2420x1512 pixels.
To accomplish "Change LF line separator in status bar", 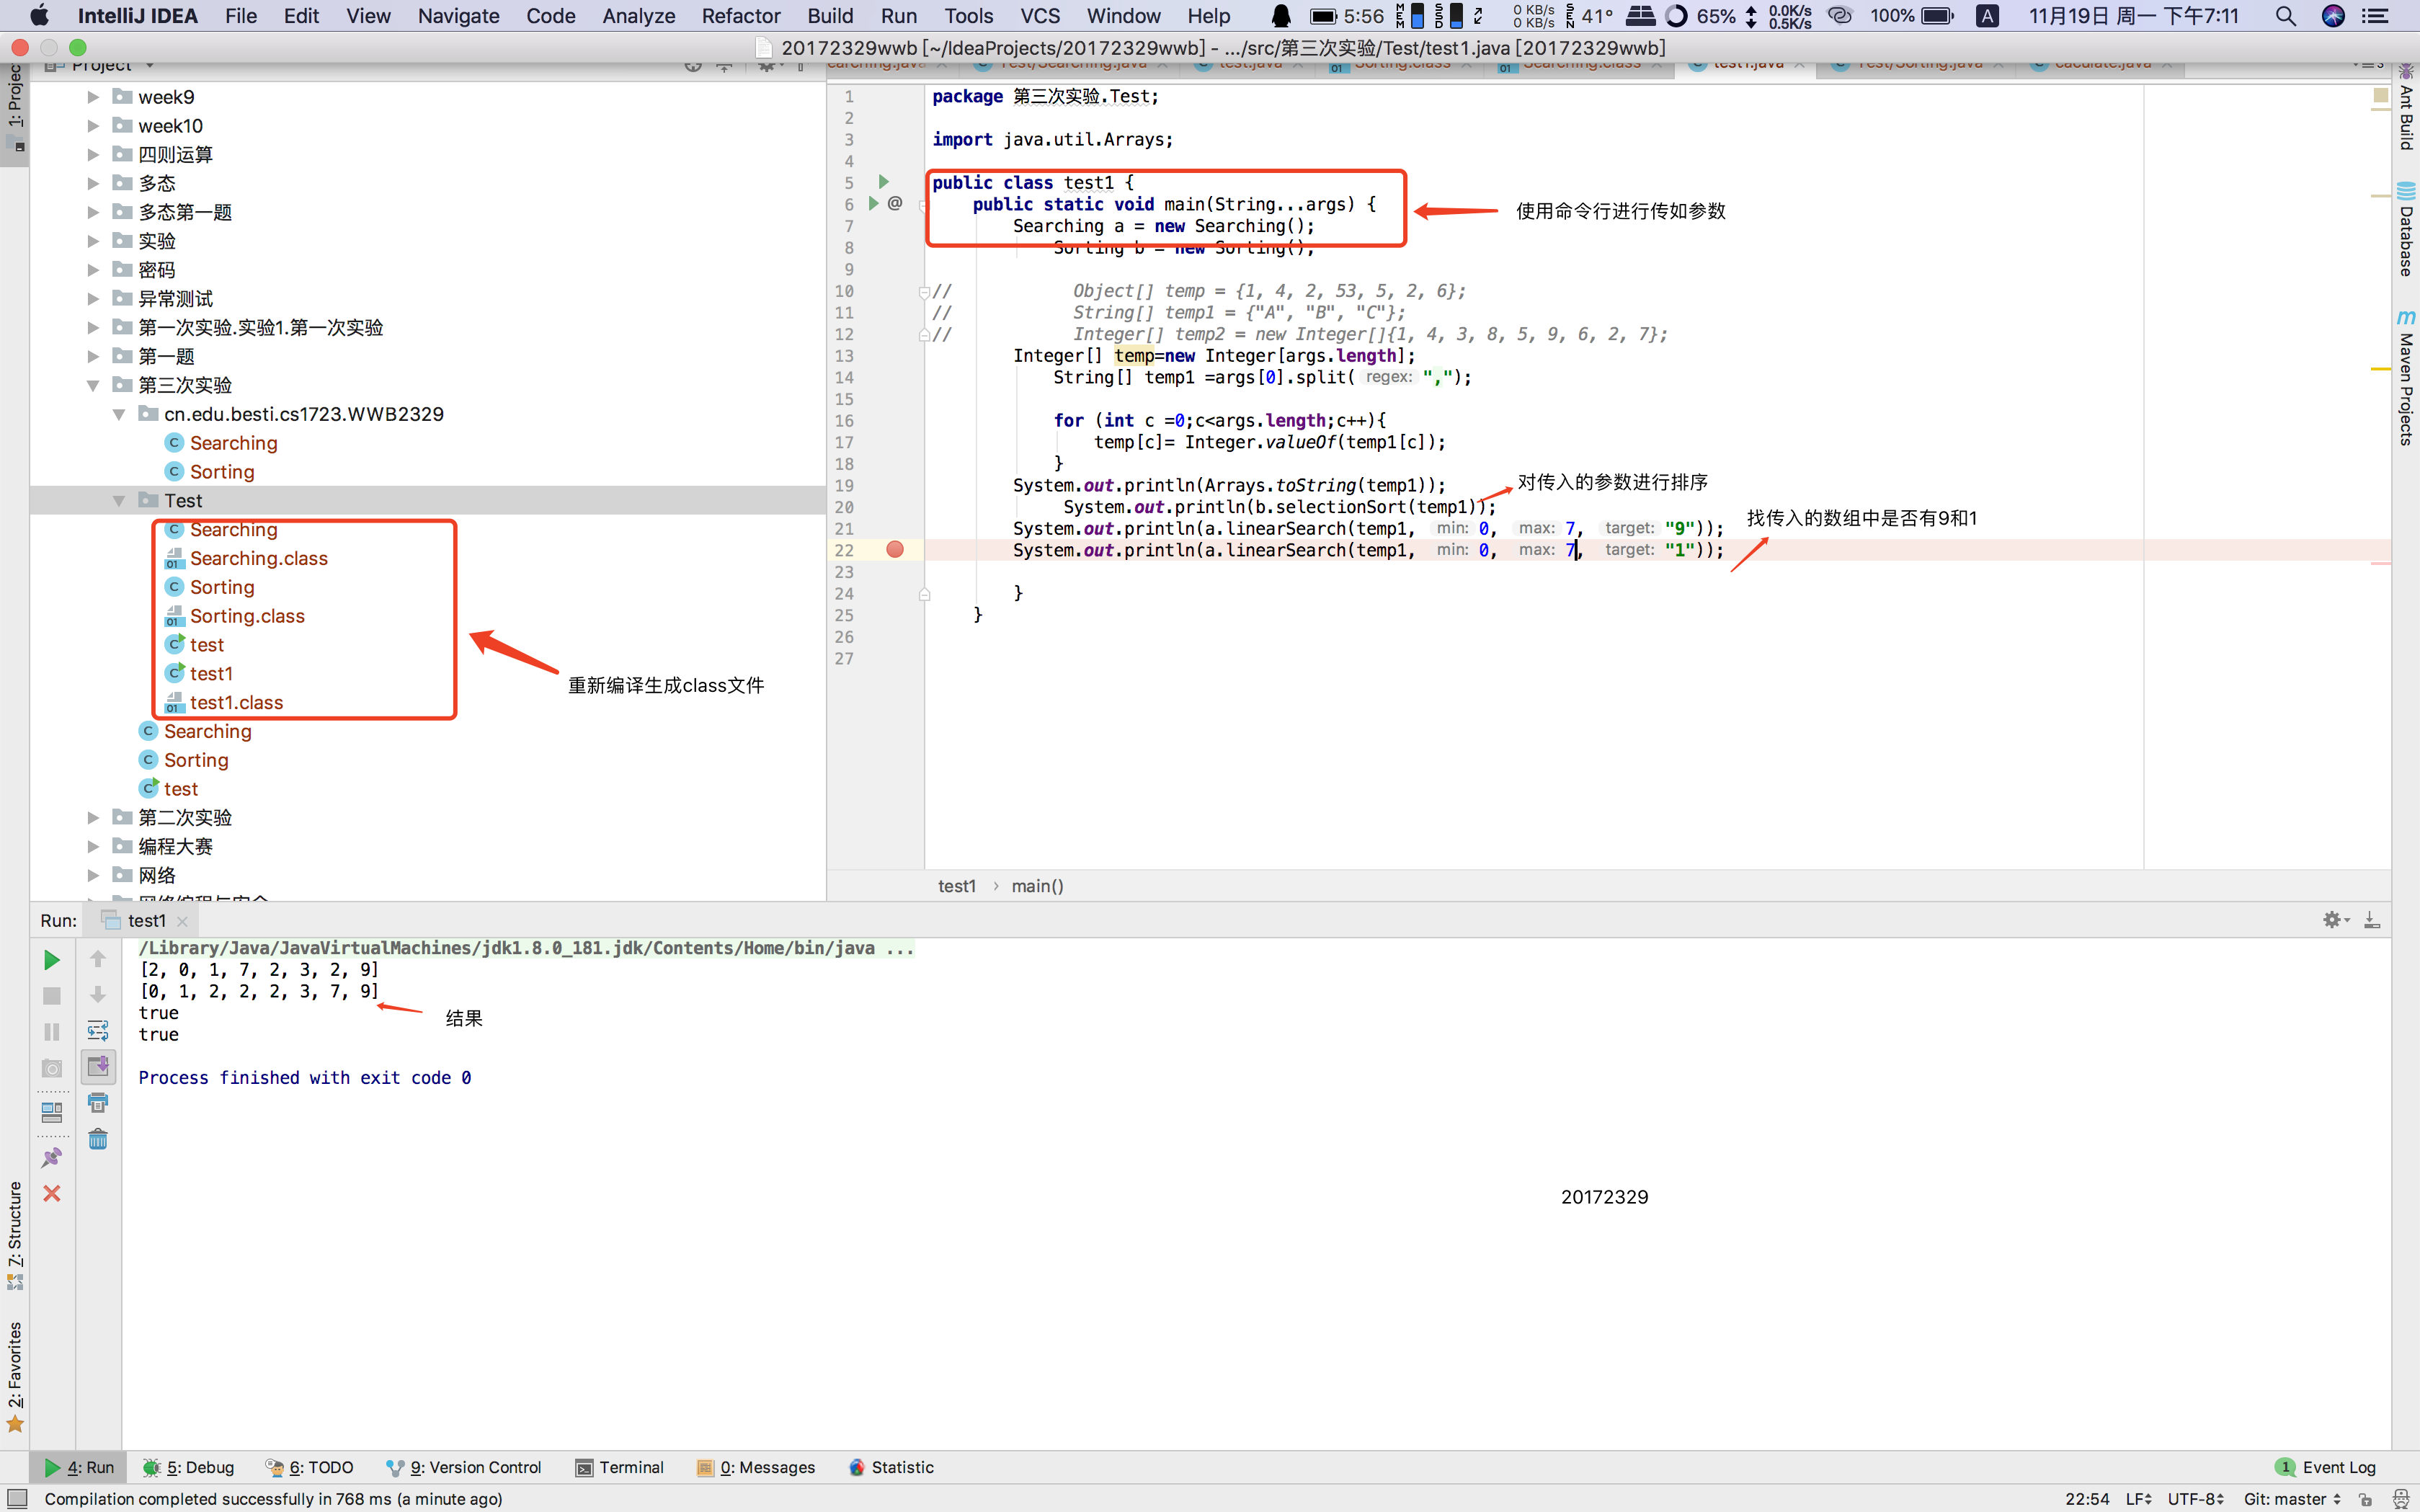I will 2138,1498.
